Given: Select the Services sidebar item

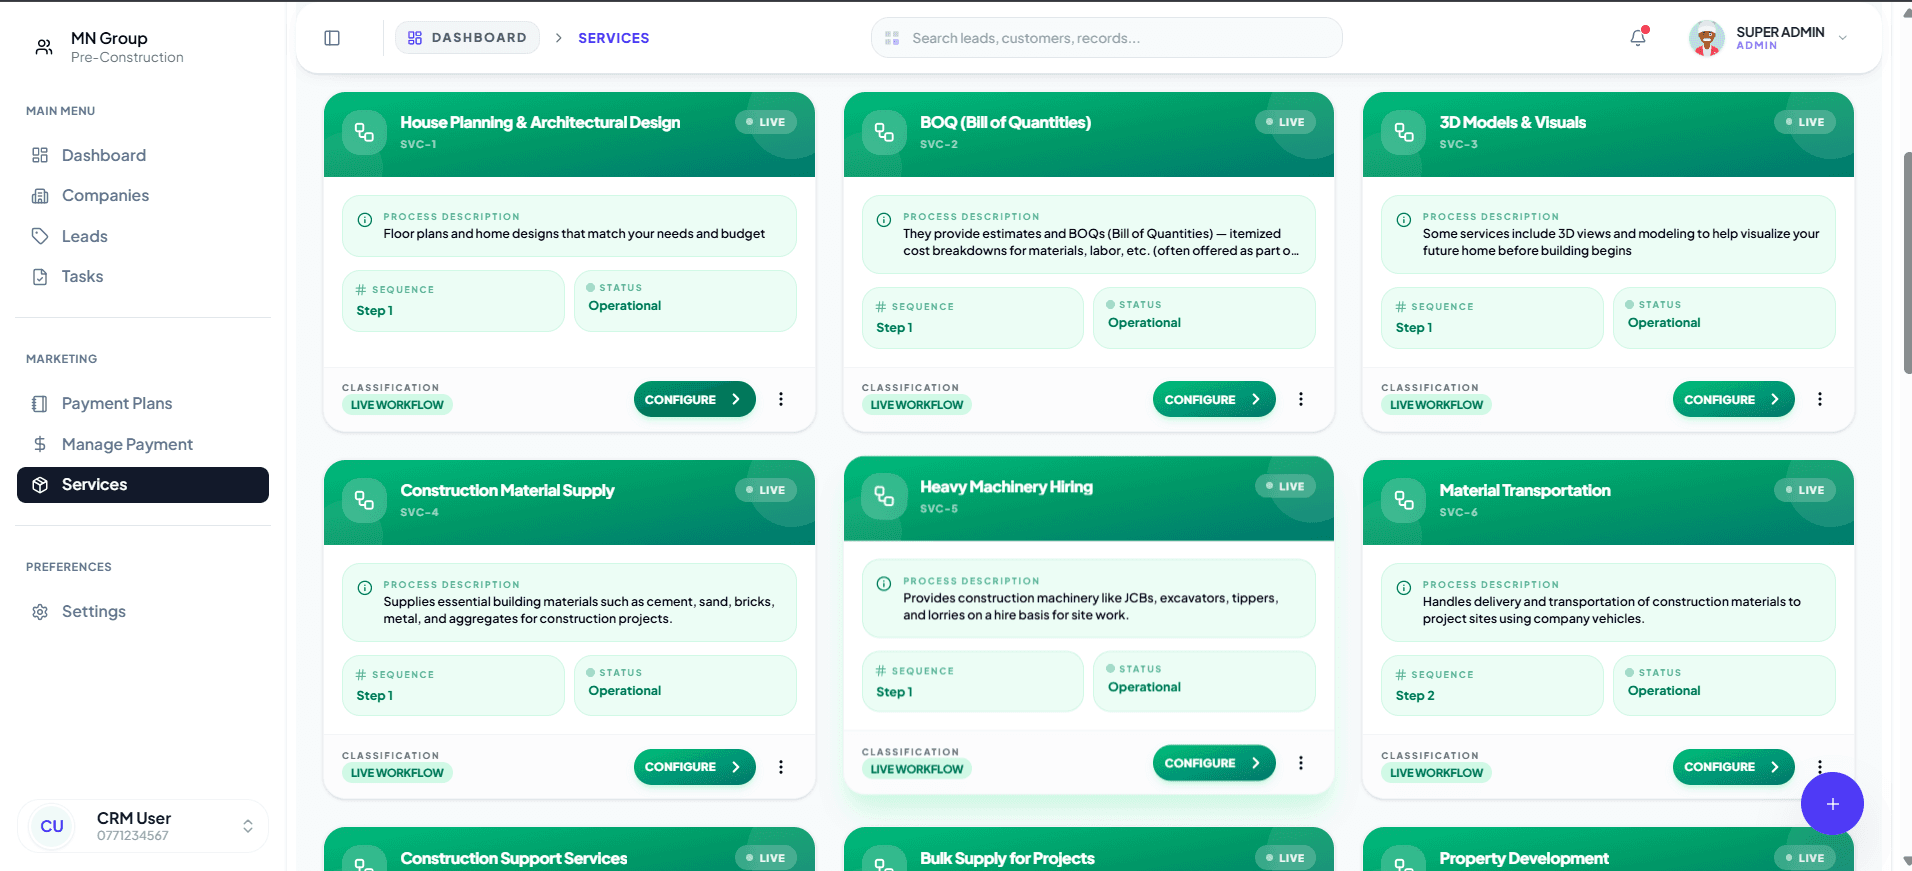Looking at the screenshot, I should (143, 485).
